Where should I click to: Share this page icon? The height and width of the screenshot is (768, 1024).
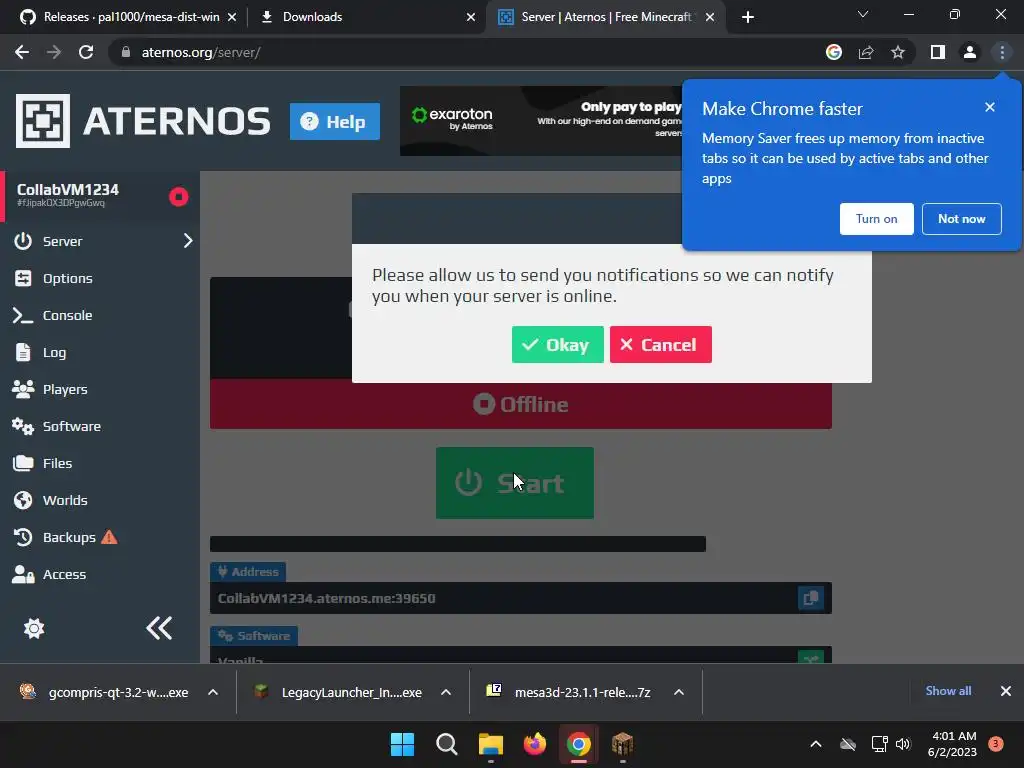click(x=866, y=52)
